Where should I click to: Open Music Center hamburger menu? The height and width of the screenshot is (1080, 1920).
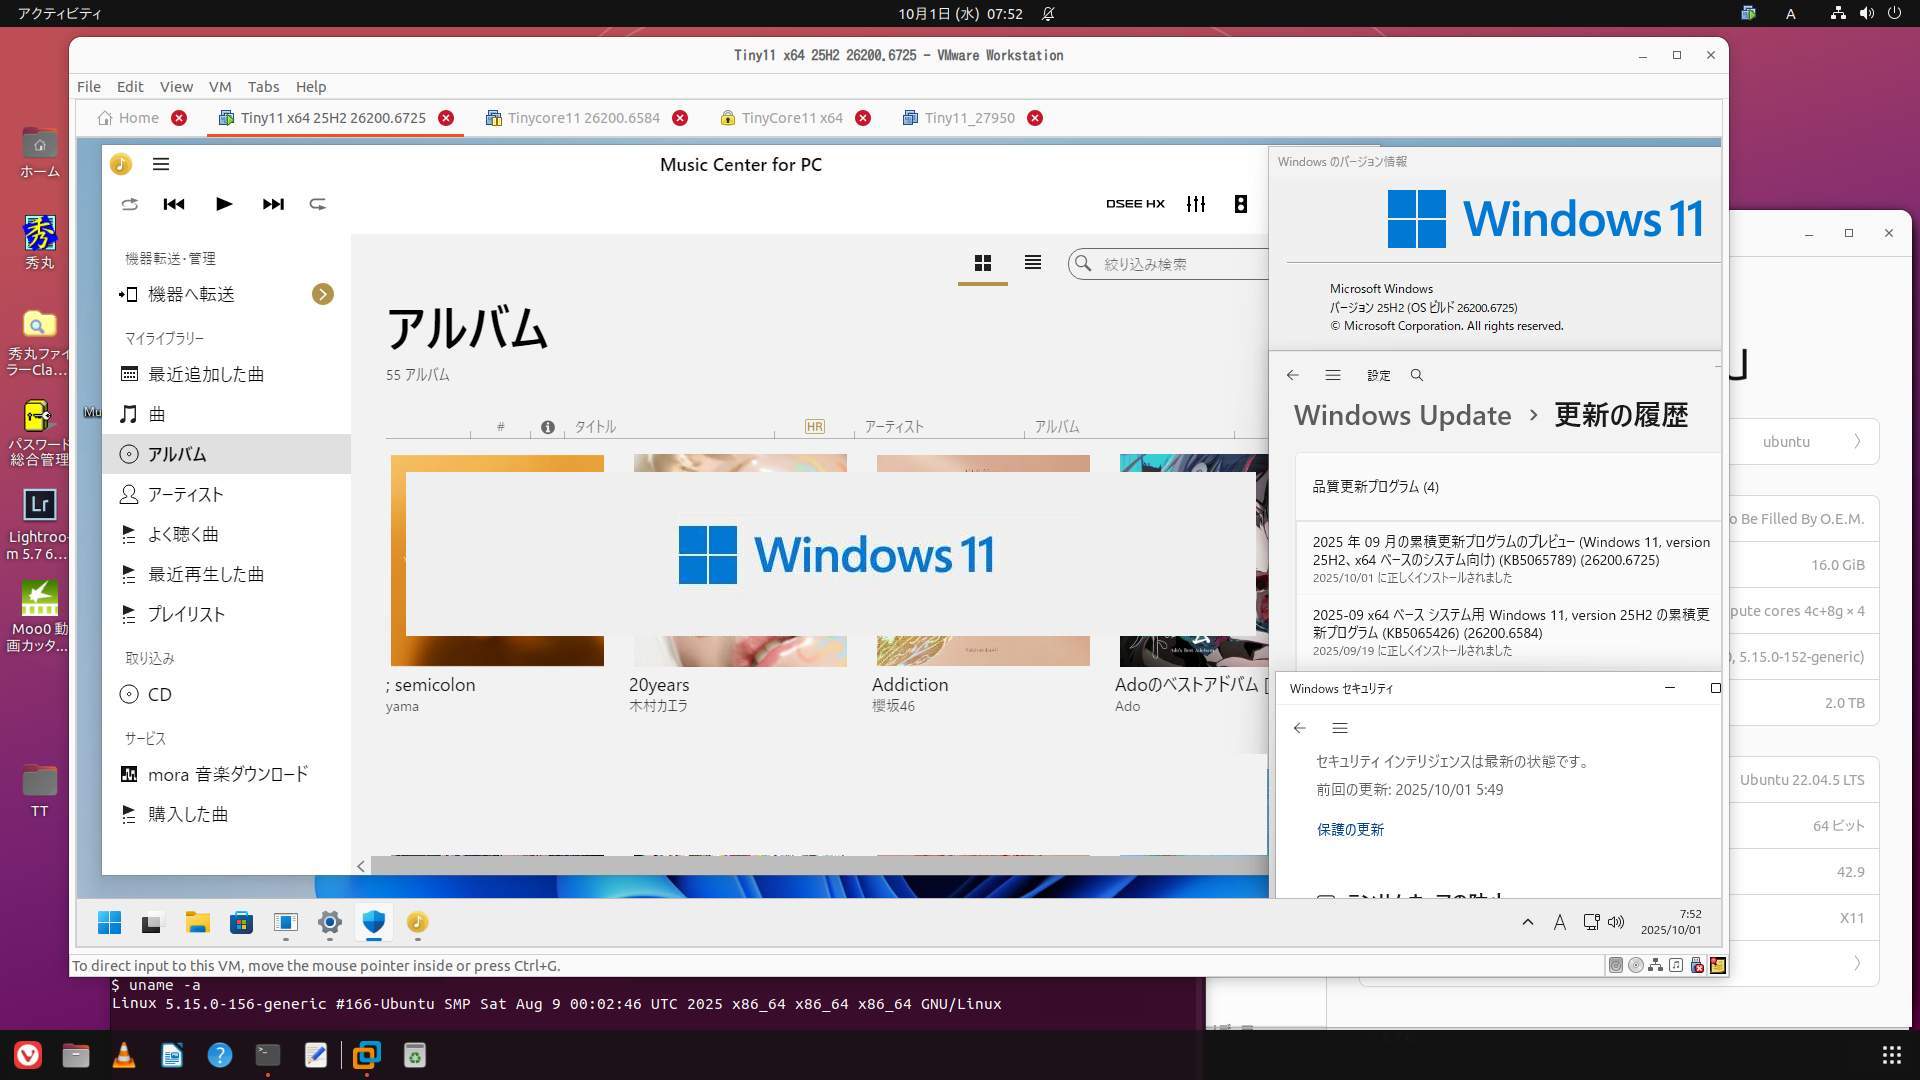pos(161,164)
